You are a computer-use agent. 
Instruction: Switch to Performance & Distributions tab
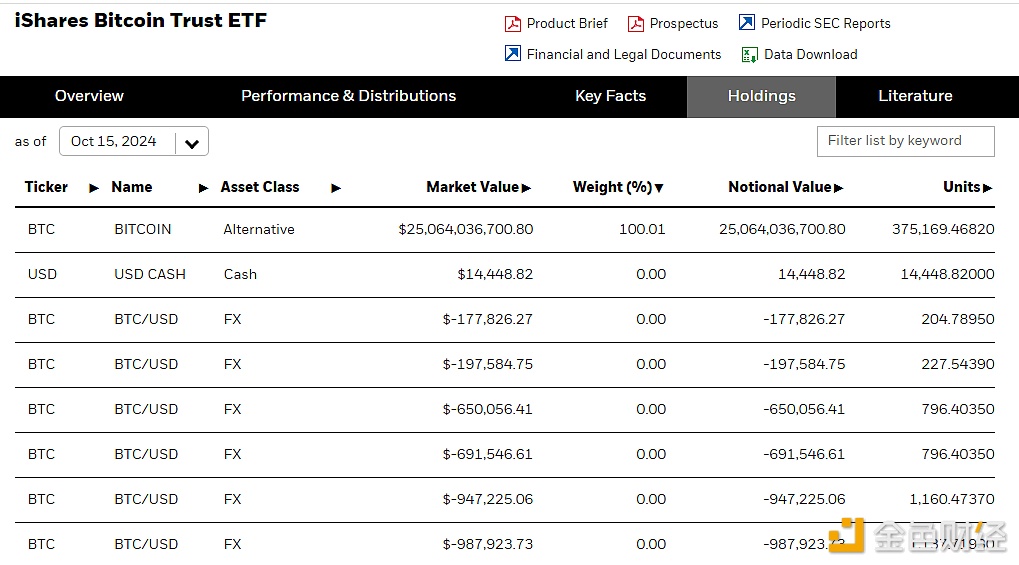348,96
